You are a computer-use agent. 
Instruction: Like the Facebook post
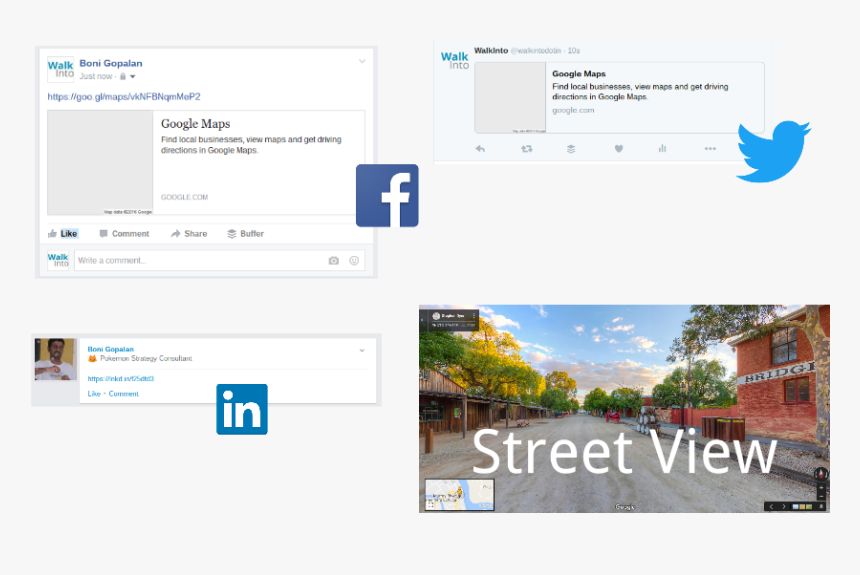pyautogui.click(x=63, y=234)
